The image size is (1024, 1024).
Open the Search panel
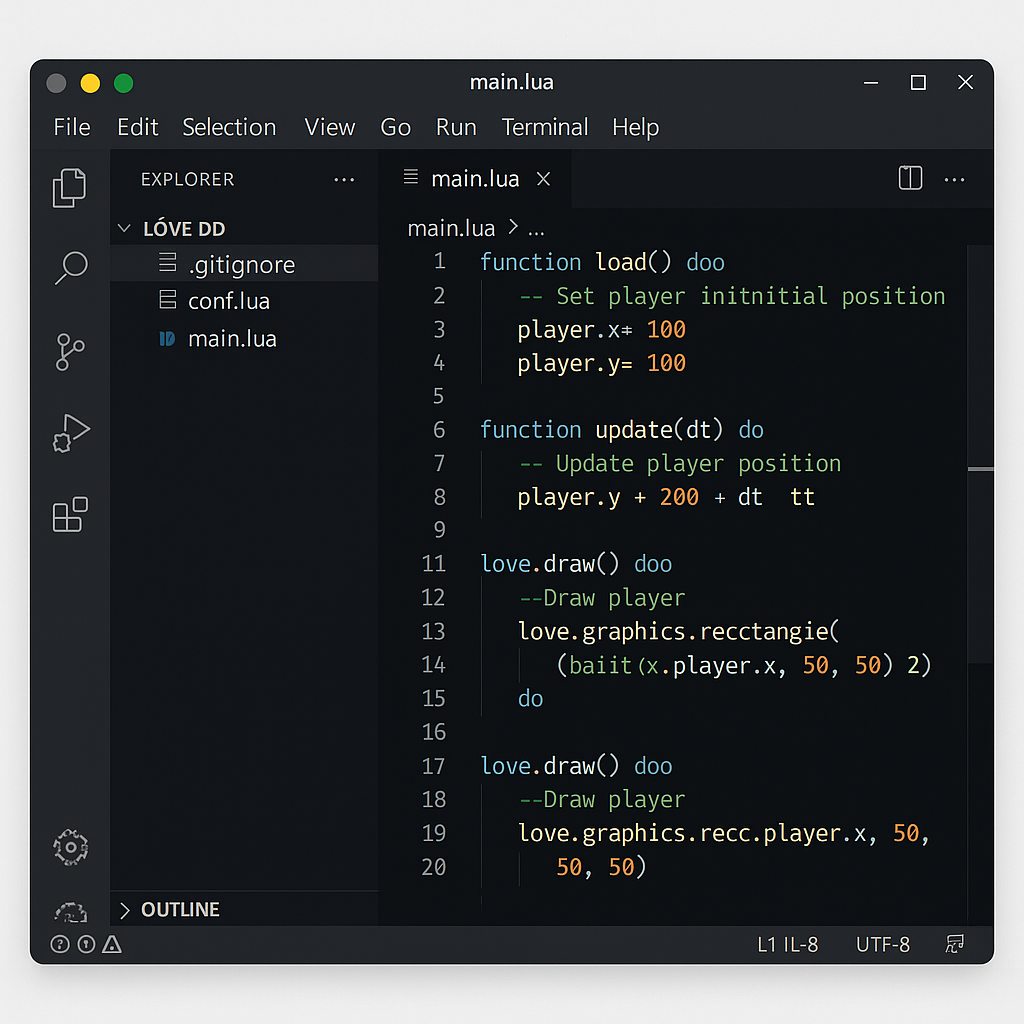(69, 268)
